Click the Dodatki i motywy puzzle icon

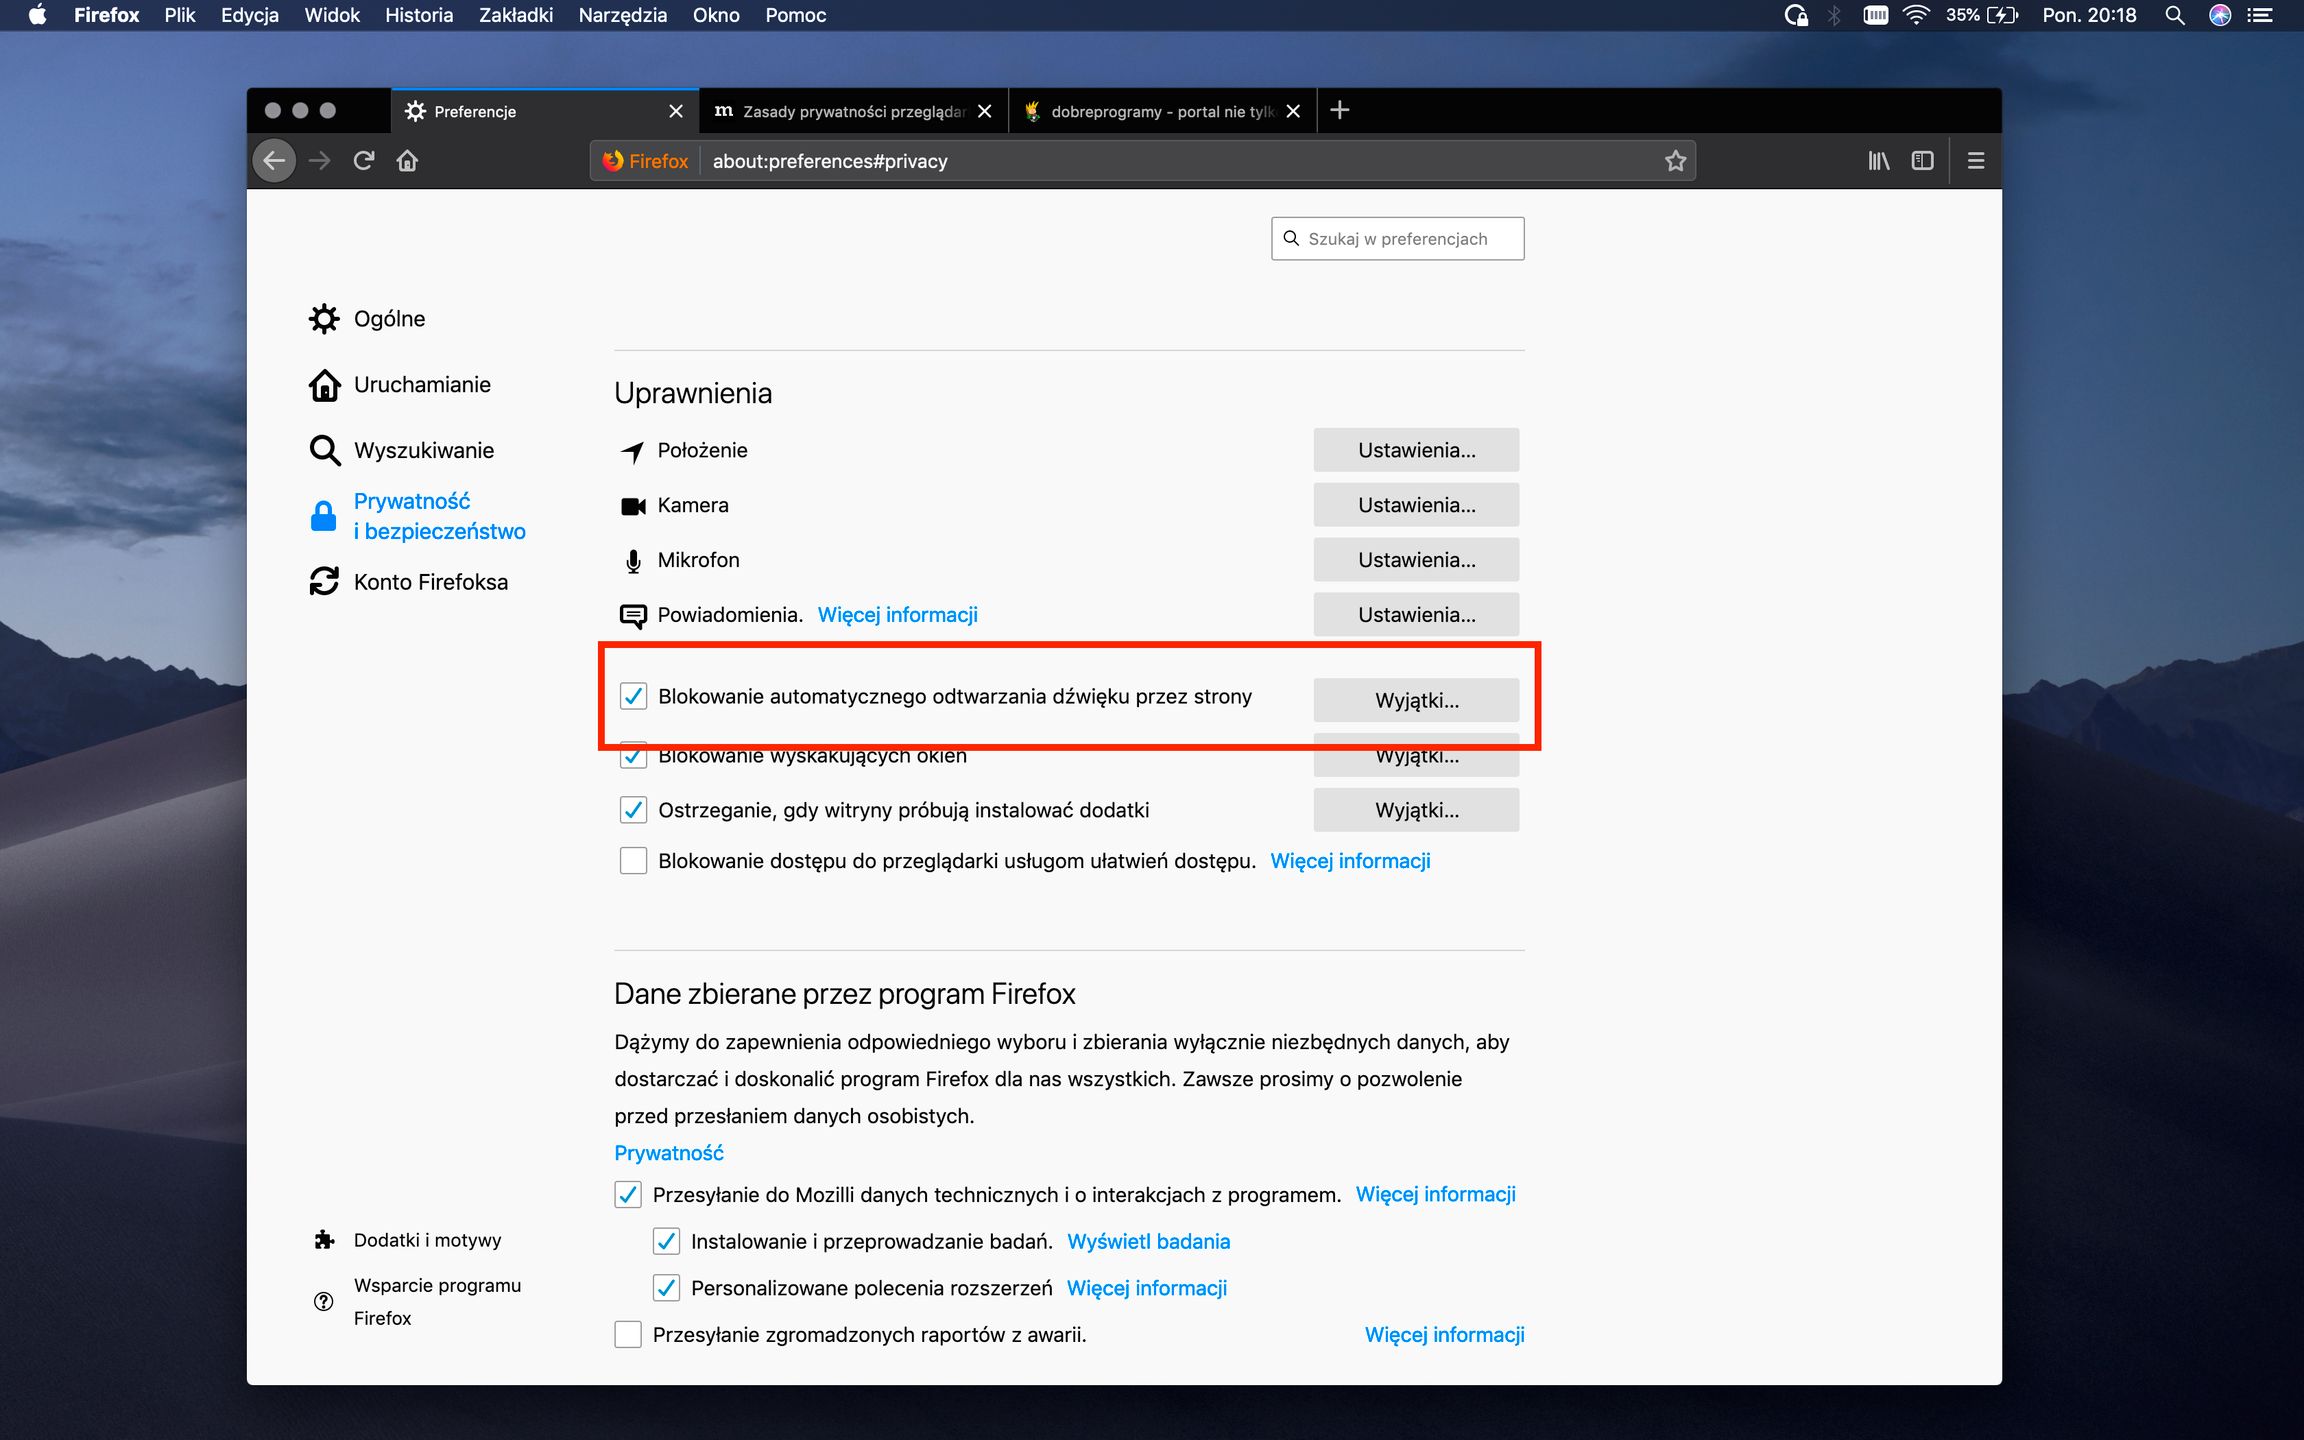click(x=324, y=1240)
